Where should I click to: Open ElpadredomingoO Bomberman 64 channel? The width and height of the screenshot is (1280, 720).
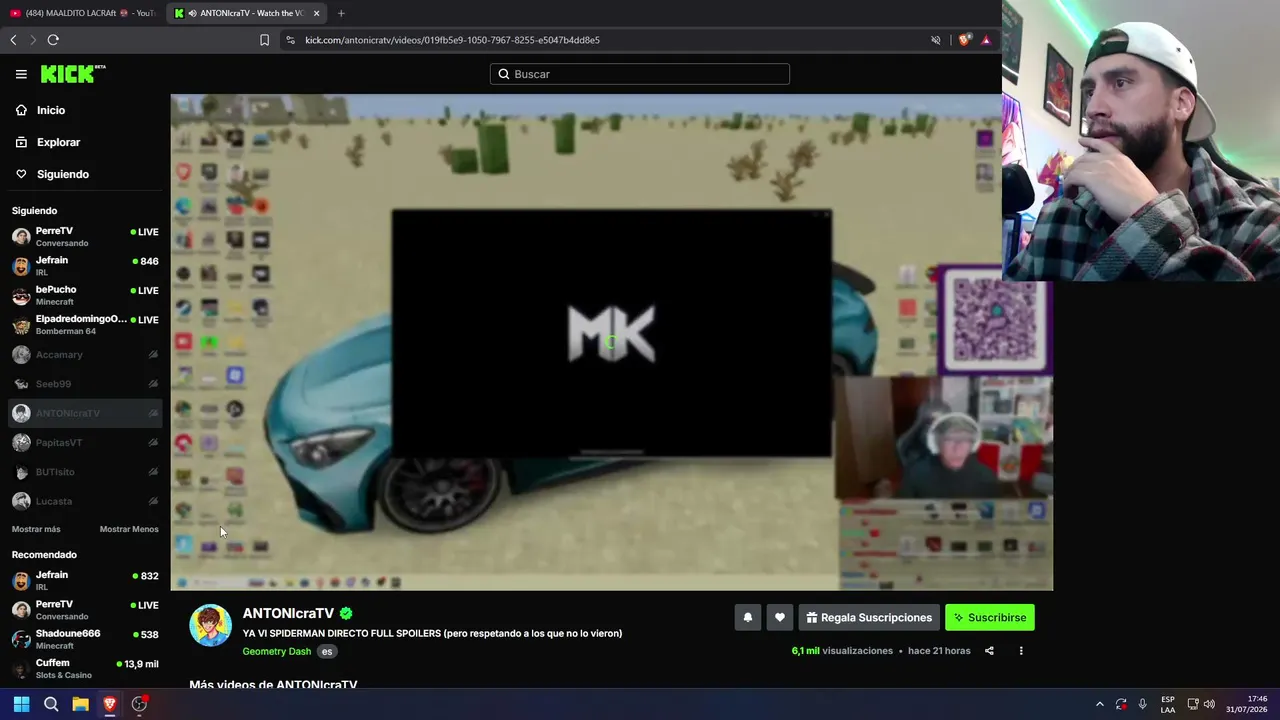(85, 325)
